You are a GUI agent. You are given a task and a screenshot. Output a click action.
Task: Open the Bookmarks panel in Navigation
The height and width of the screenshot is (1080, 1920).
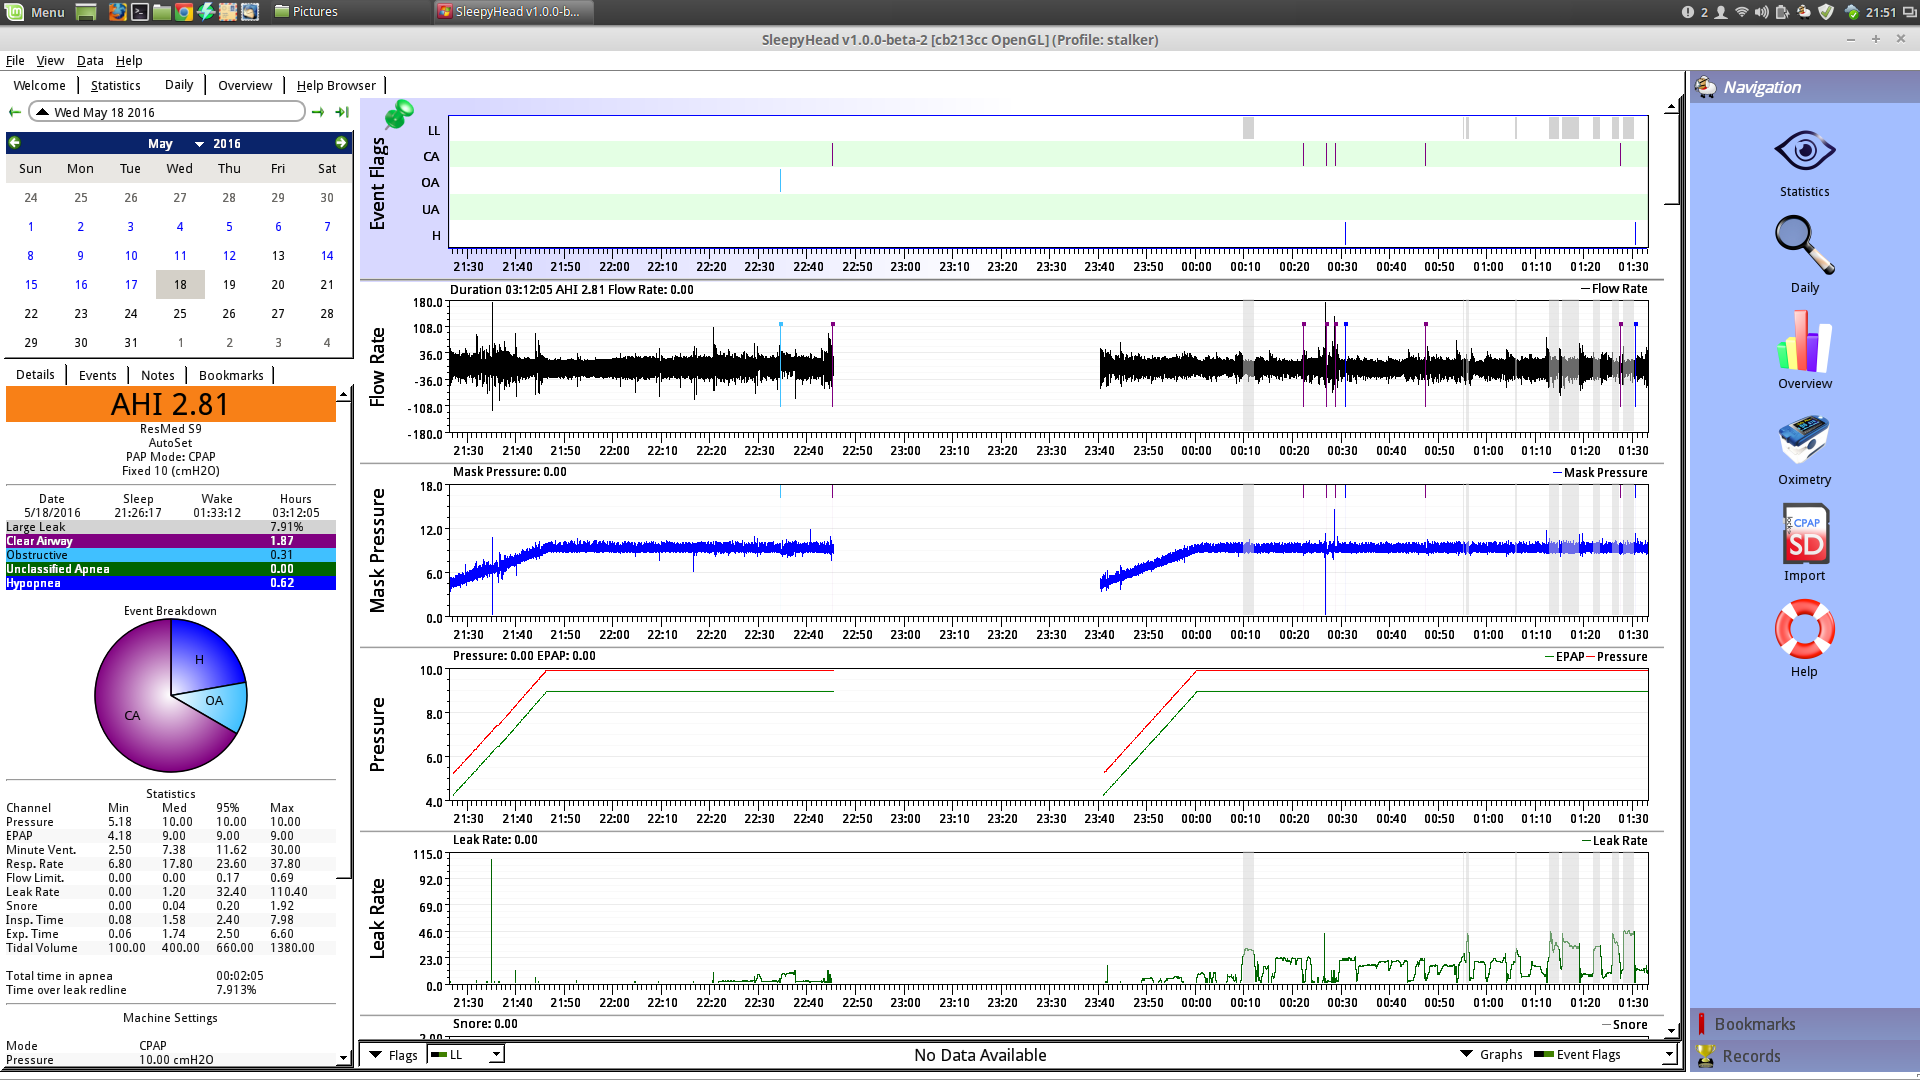pyautogui.click(x=1754, y=1024)
